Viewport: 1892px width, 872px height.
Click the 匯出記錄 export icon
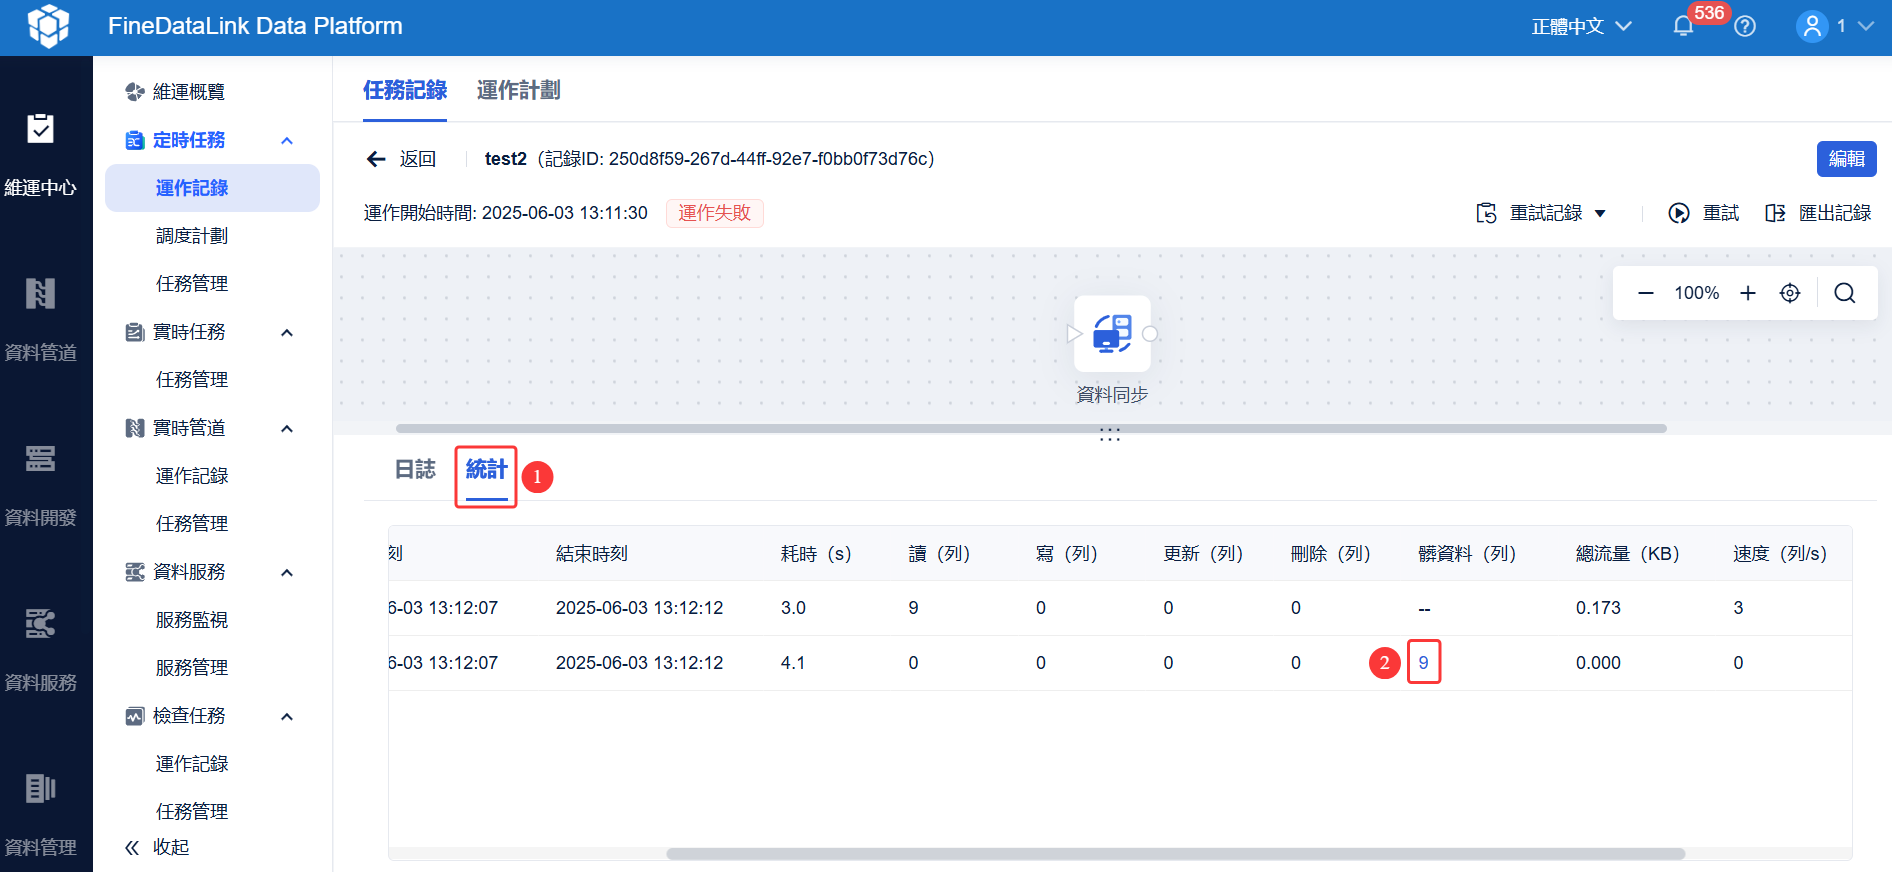(1775, 213)
